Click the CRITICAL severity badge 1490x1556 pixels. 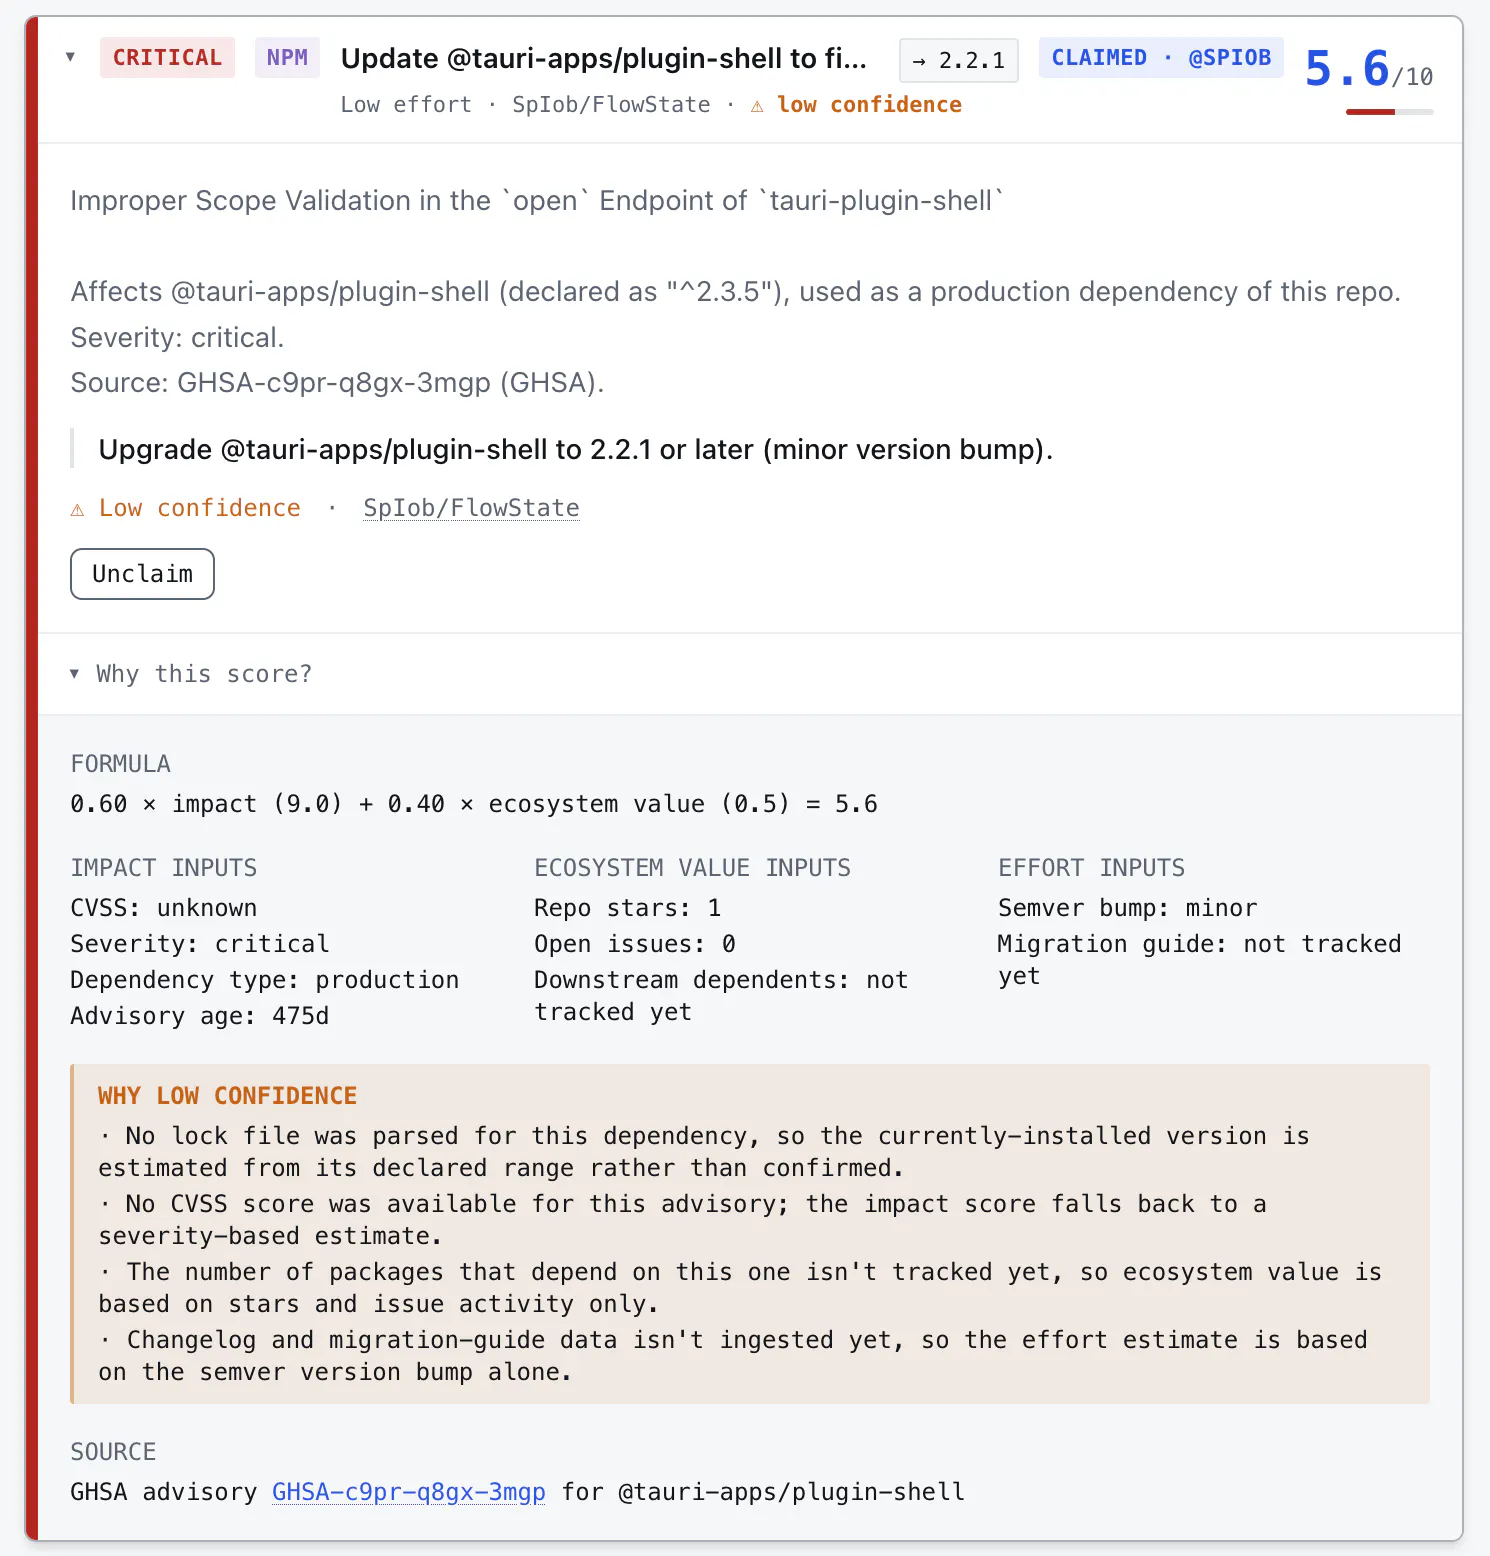(167, 58)
